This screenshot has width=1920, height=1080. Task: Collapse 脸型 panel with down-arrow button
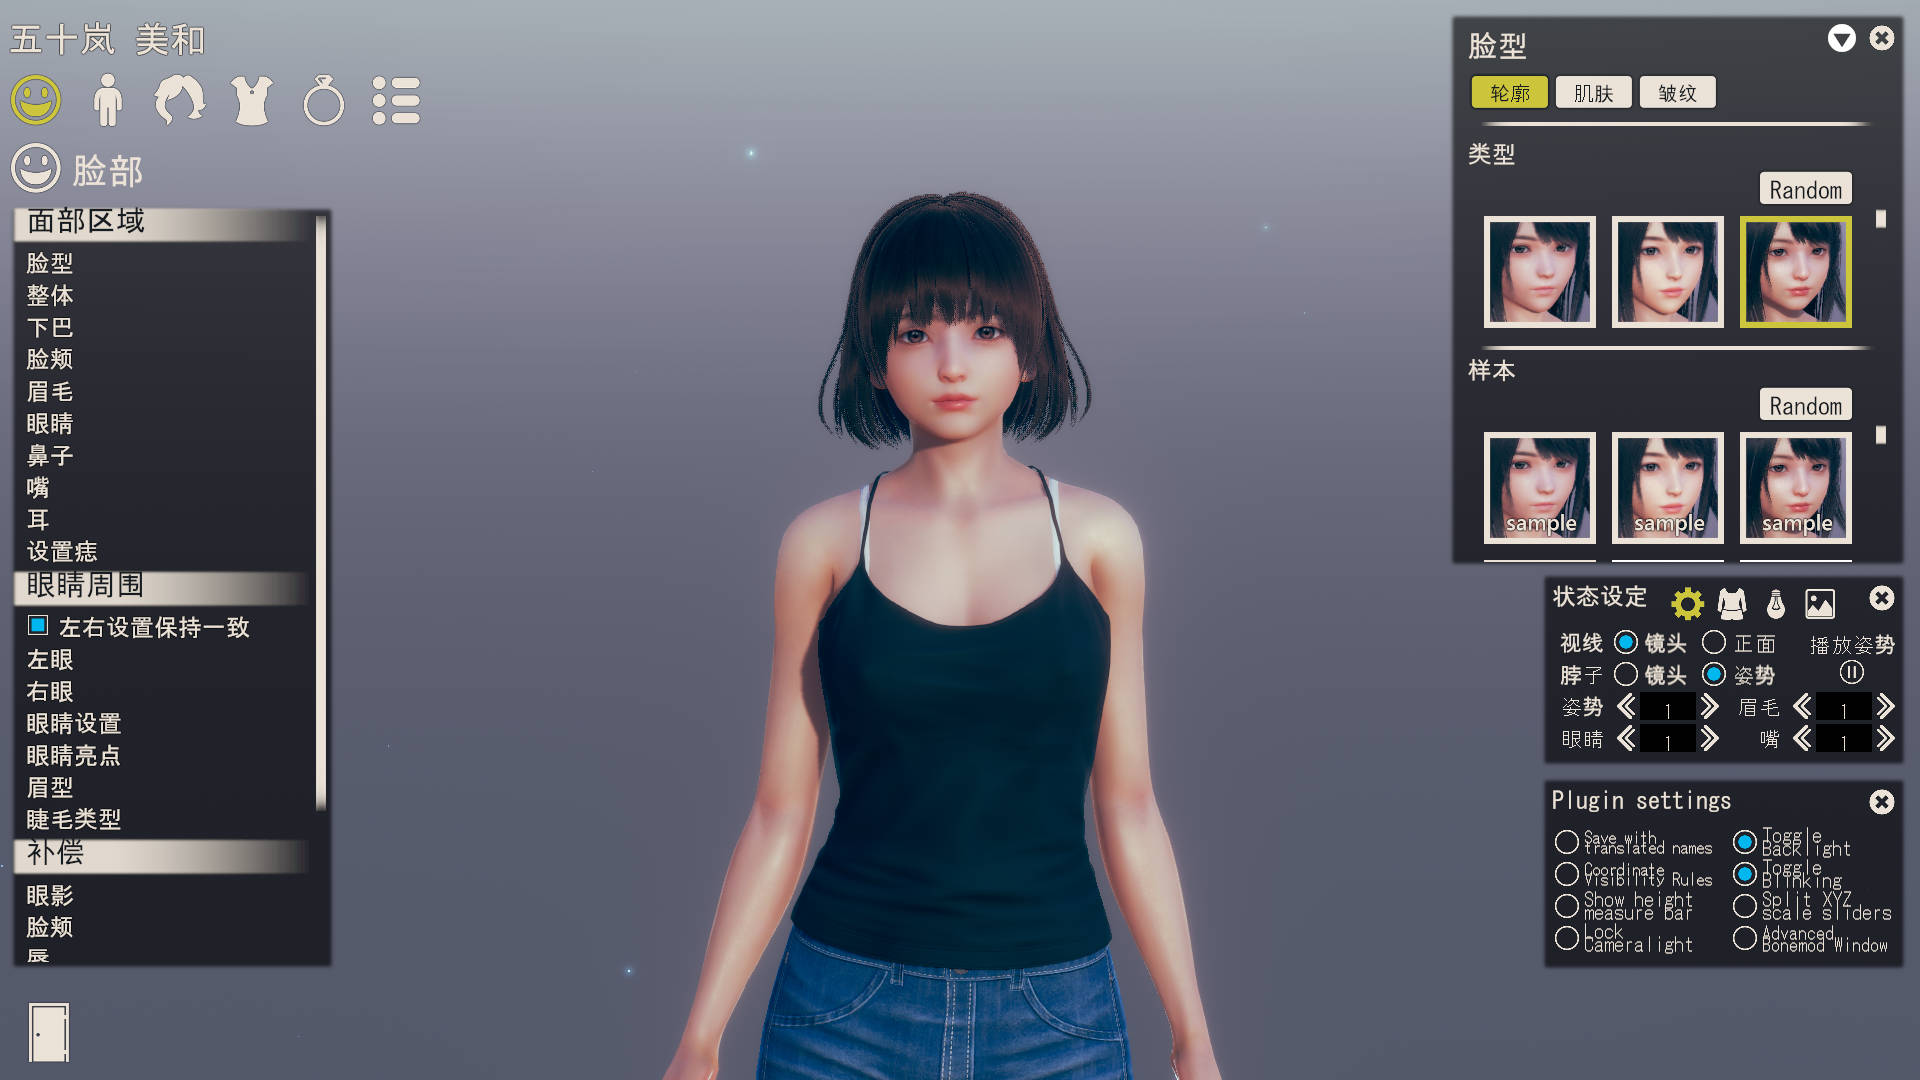point(1841,39)
